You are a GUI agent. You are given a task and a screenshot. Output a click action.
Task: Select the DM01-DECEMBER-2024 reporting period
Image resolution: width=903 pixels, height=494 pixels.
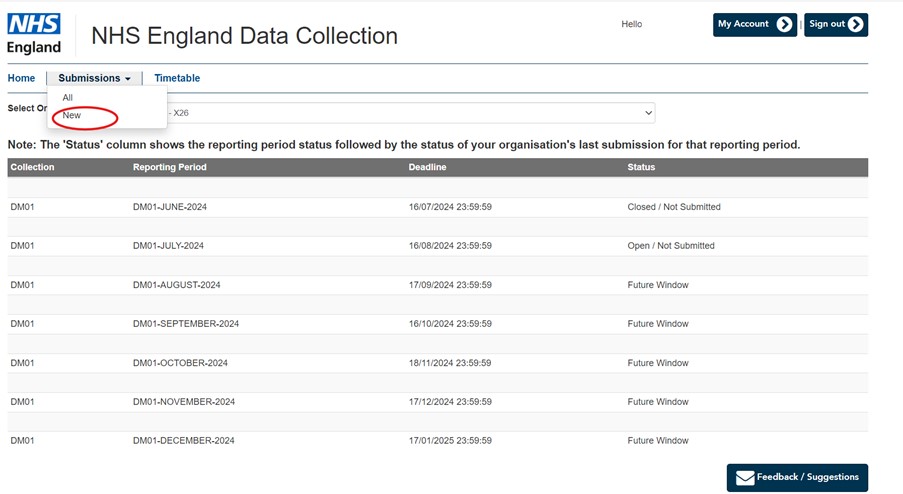tap(184, 440)
